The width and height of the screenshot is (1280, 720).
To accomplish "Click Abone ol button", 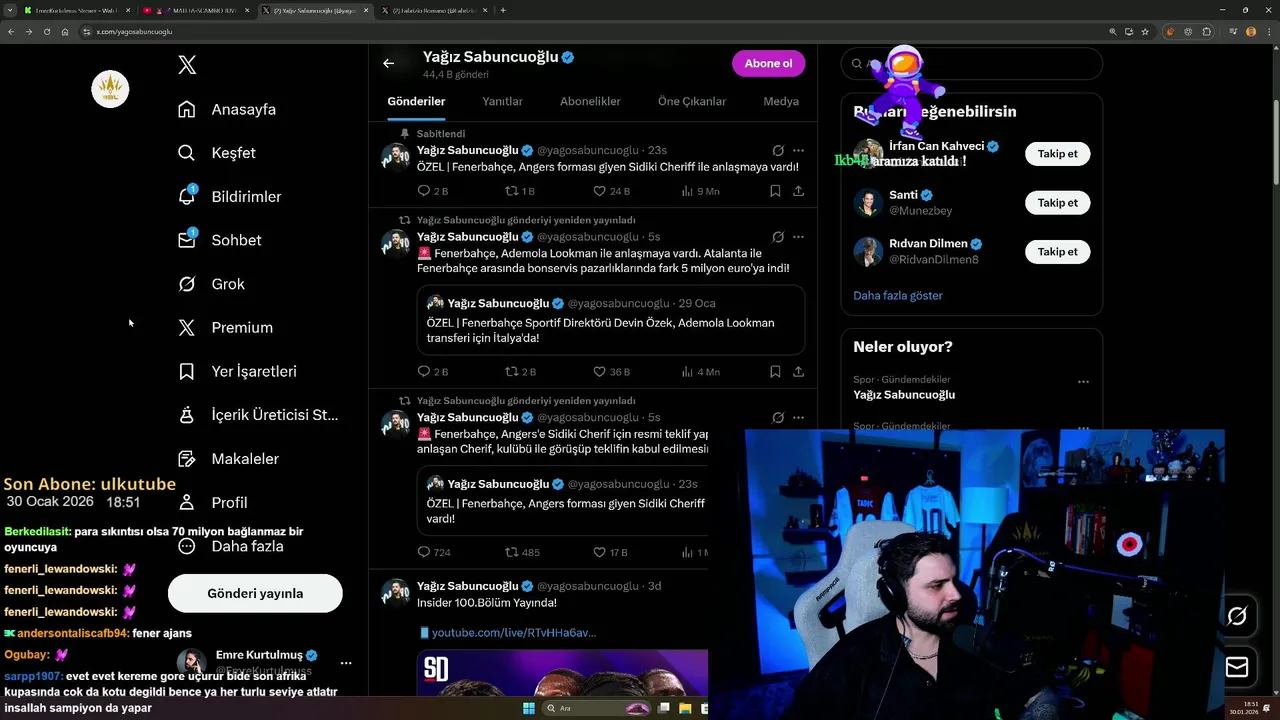I will pyautogui.click(x=768, y=63).
